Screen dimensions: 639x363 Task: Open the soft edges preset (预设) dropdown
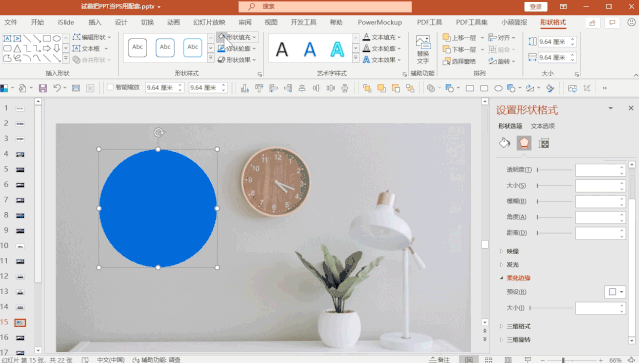click(615, 292)
